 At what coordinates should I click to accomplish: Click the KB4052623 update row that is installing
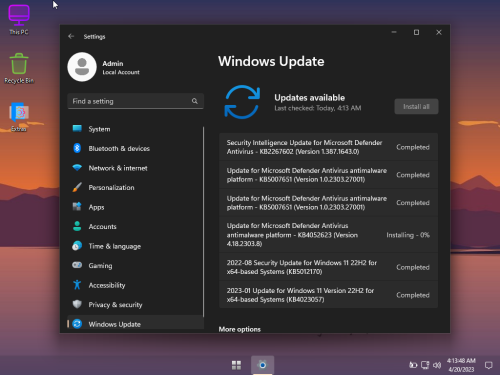tap(328, 235)
